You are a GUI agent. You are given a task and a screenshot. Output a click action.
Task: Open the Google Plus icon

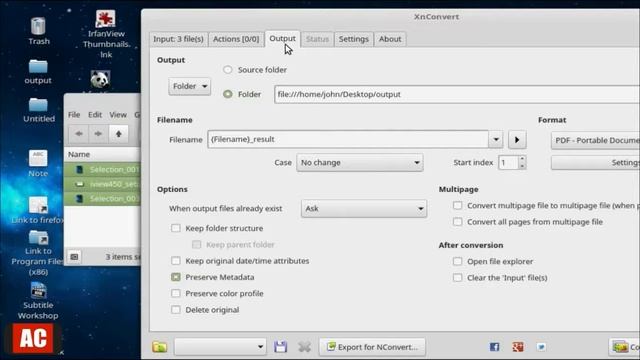pyautogui.click(x=518, y=347)
